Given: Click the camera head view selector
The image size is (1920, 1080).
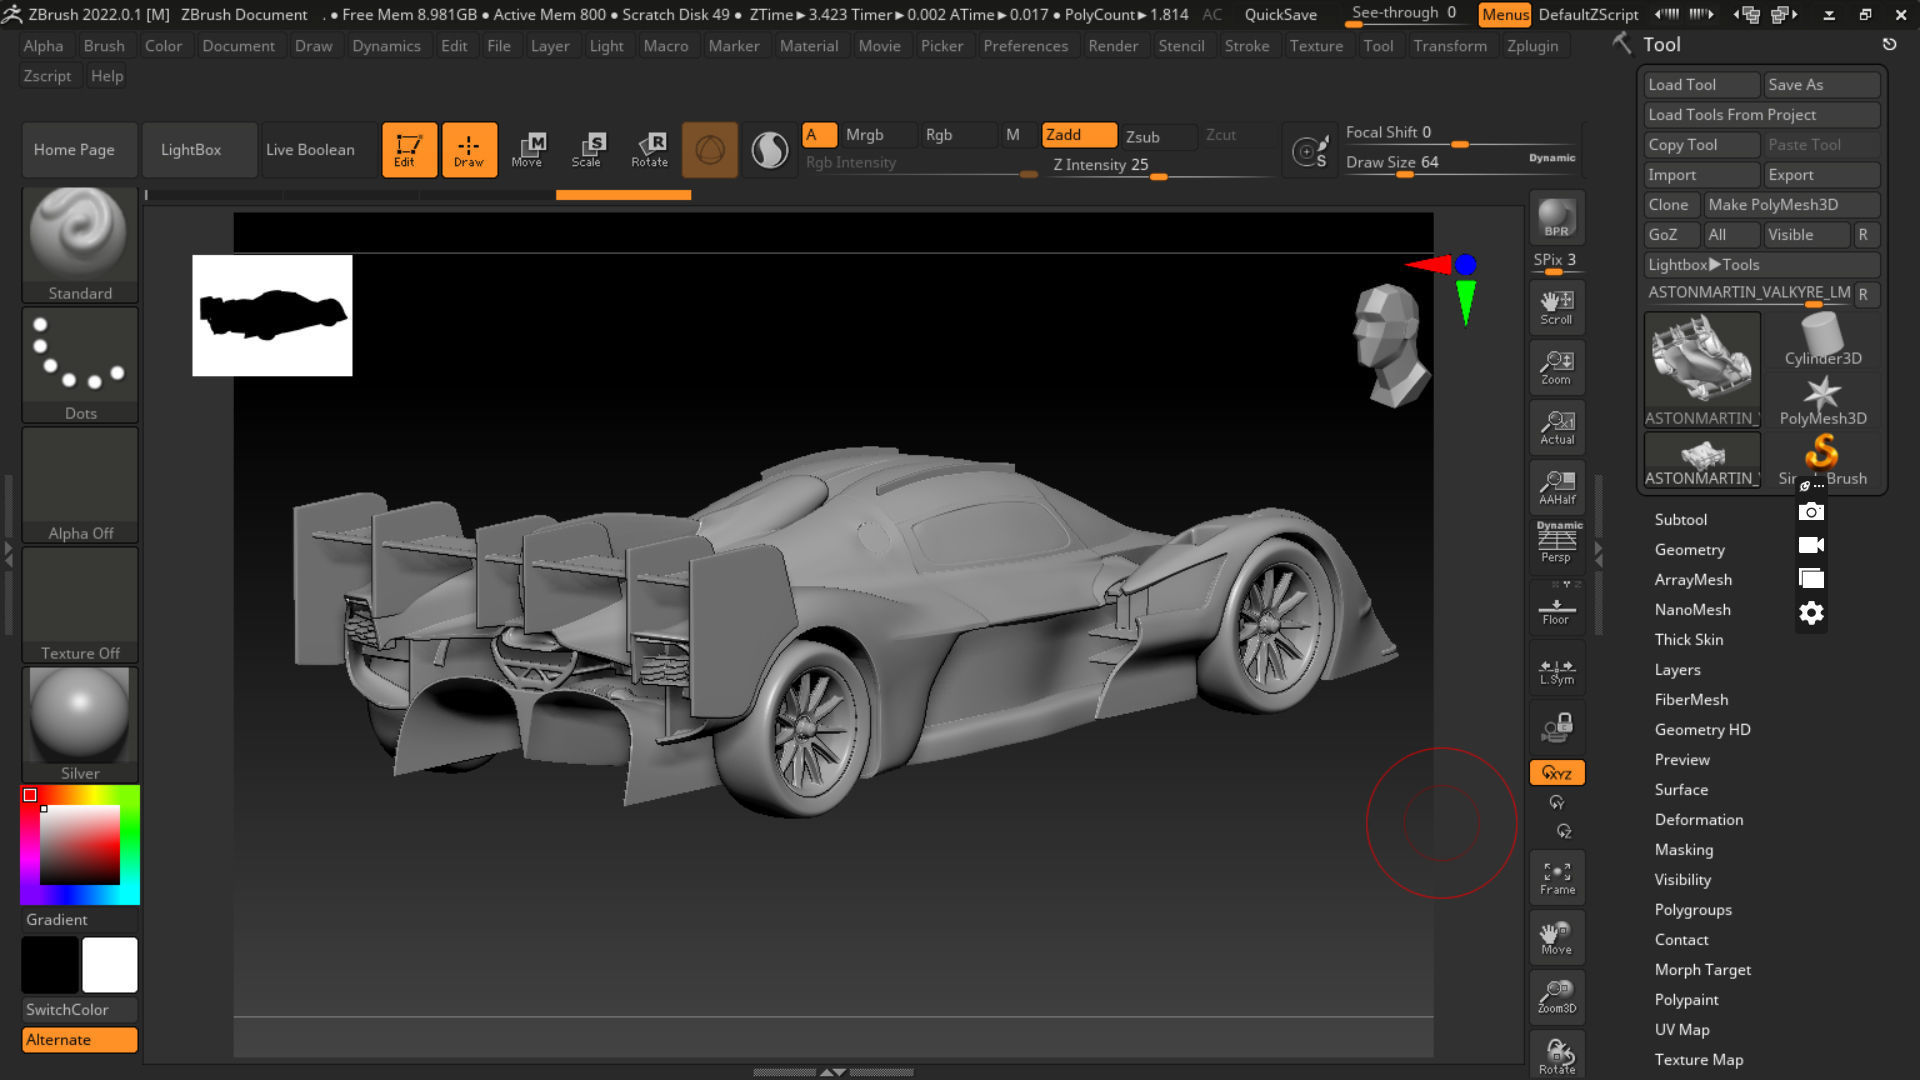Looking at the screenshot, I should 1390,345.
